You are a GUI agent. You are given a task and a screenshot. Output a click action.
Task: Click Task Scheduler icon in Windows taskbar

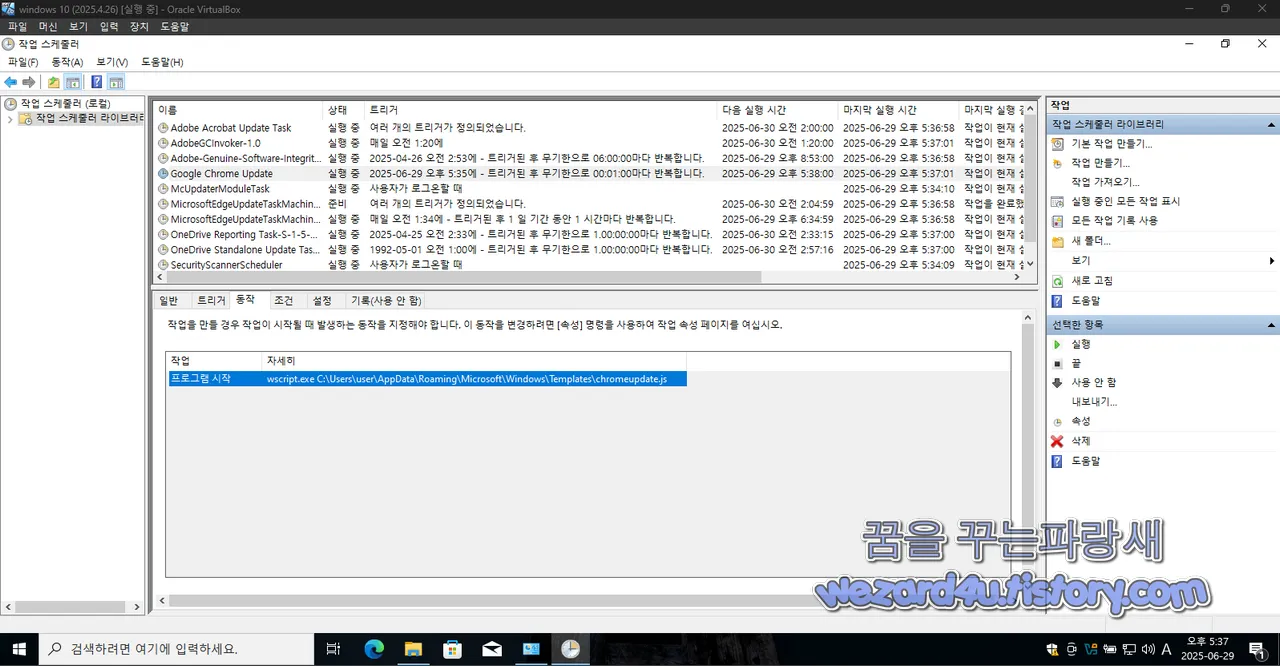[x=569, y=649]
